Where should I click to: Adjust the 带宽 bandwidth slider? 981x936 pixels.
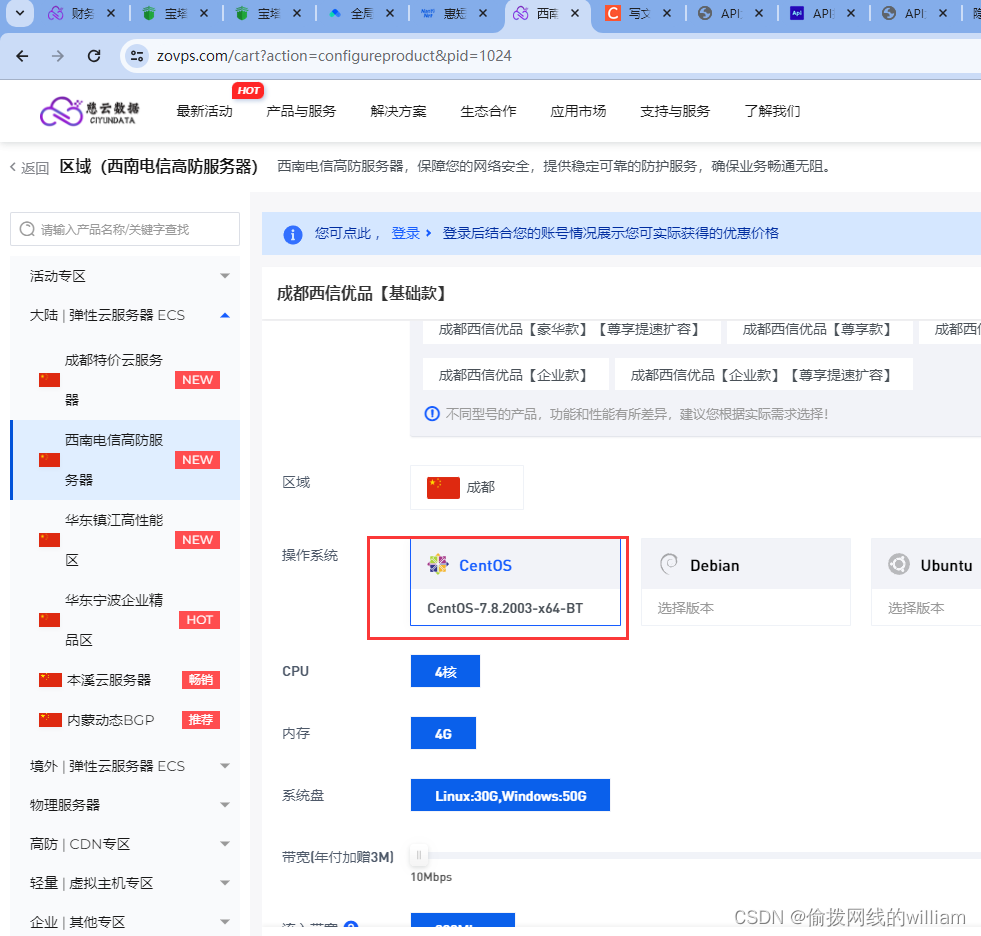click(x=418, y=856)
